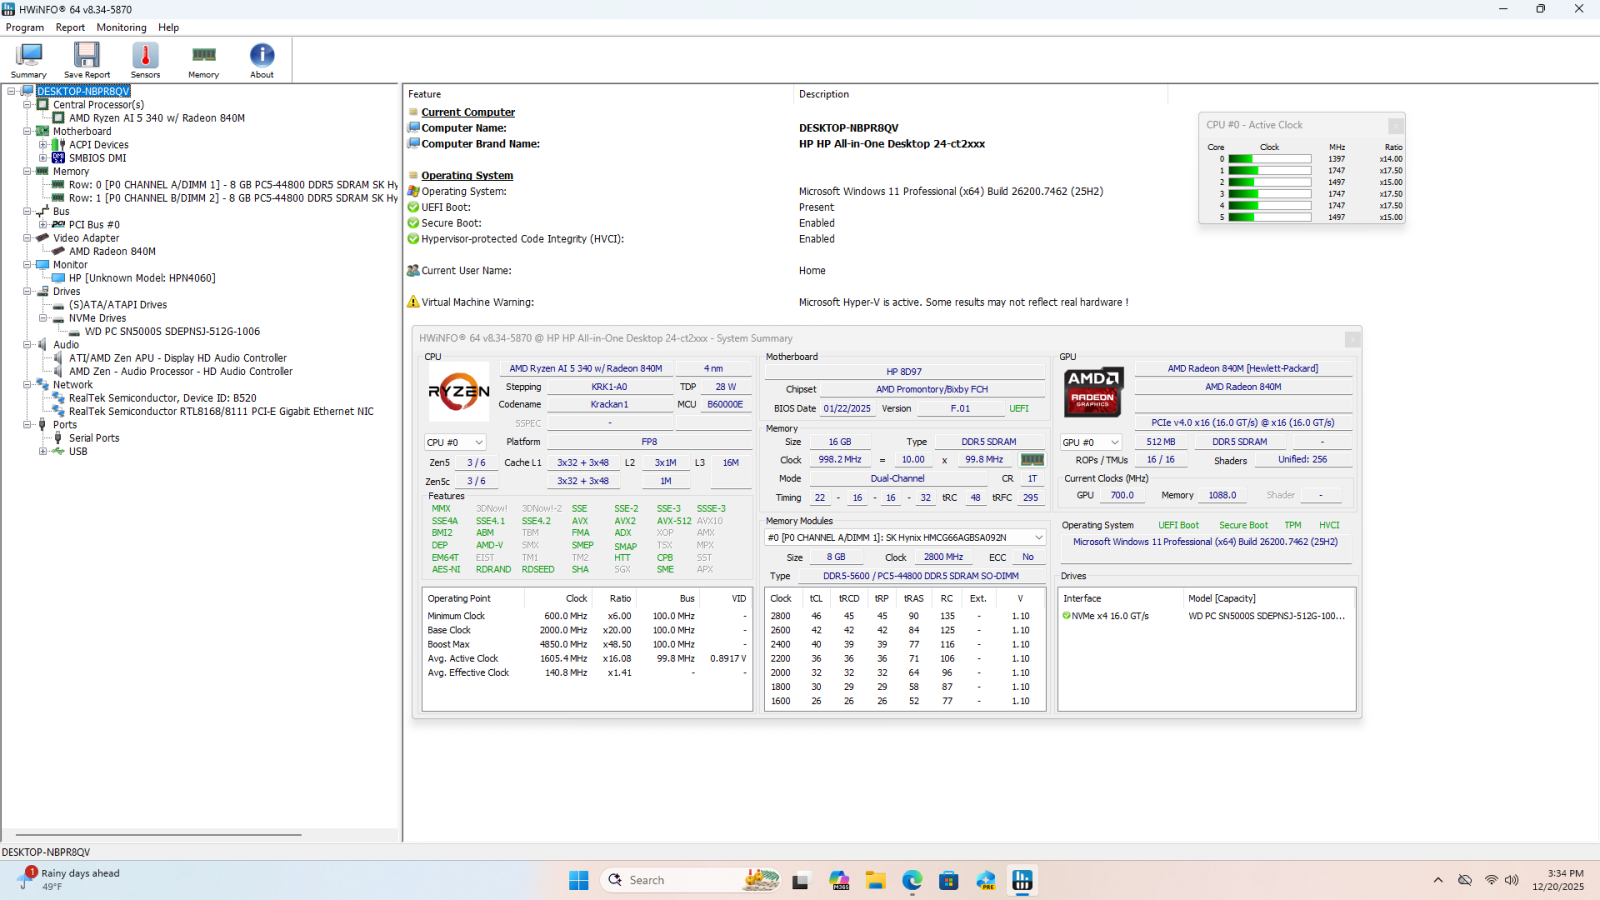The height and width of the screenshot is (900, 1600).
Task: Open the GPU #0 selector dropdown
Action: click(x=1091, y=442)
